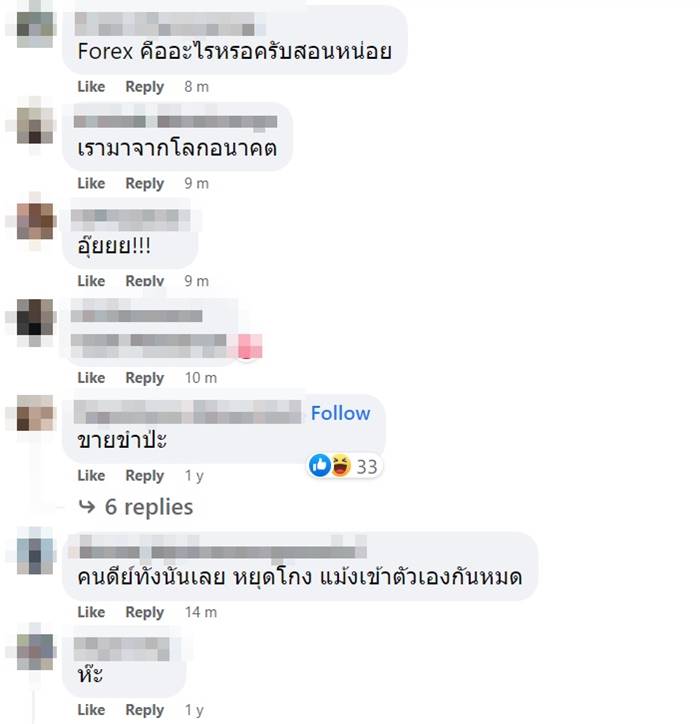The height and width of the screenshot is (724, 700).
Task: Reply to the ขายขำป่ะ comment
Action: (145, 476)
